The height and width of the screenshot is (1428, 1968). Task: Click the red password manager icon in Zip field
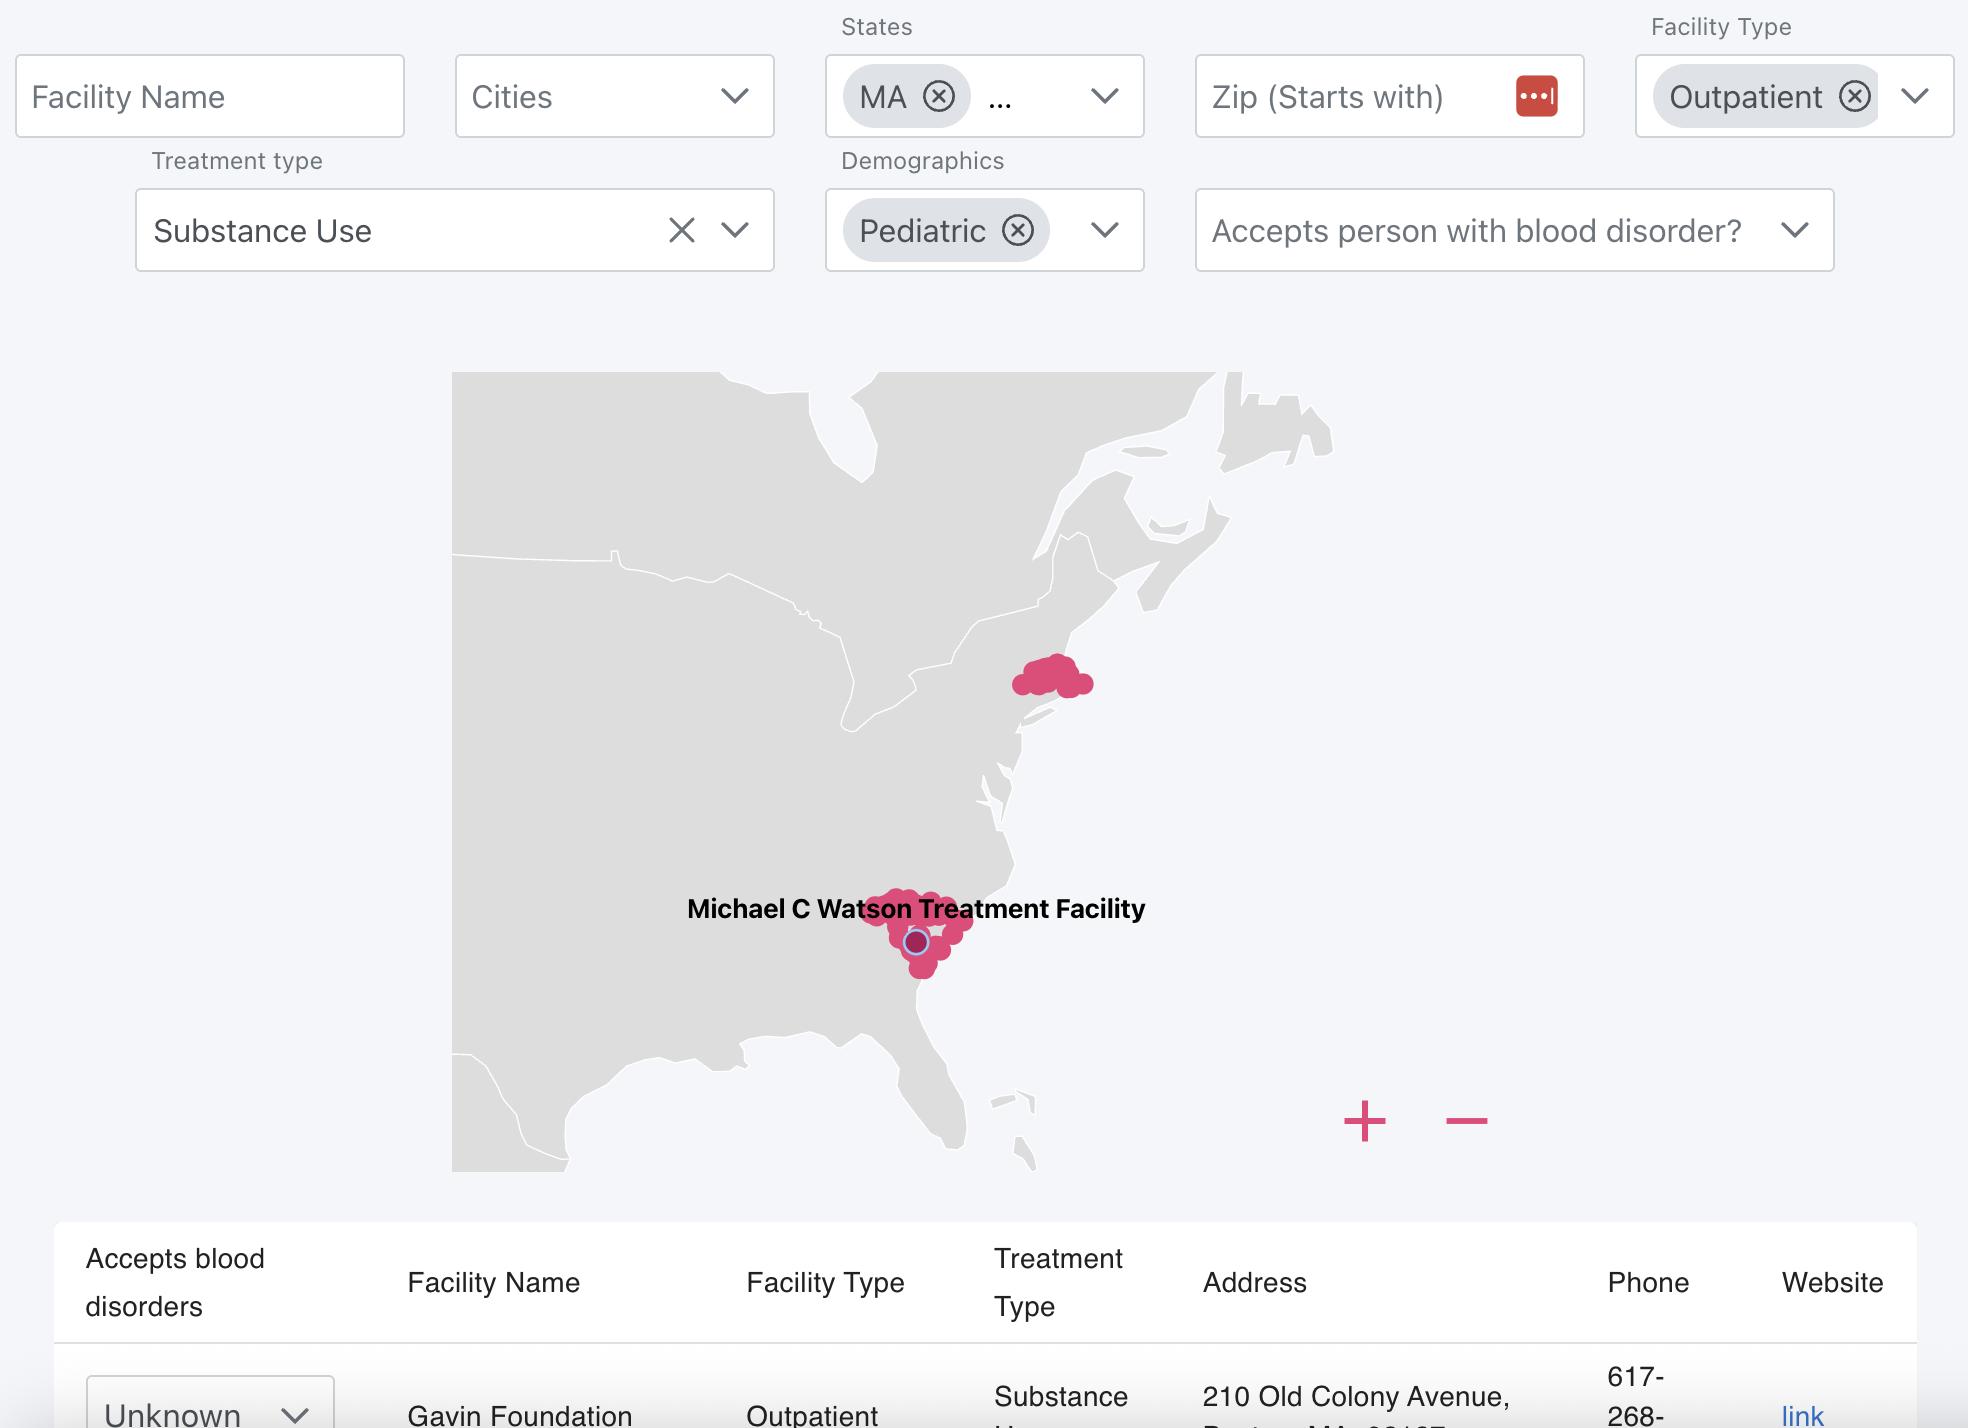click(x=1536, y=96)
